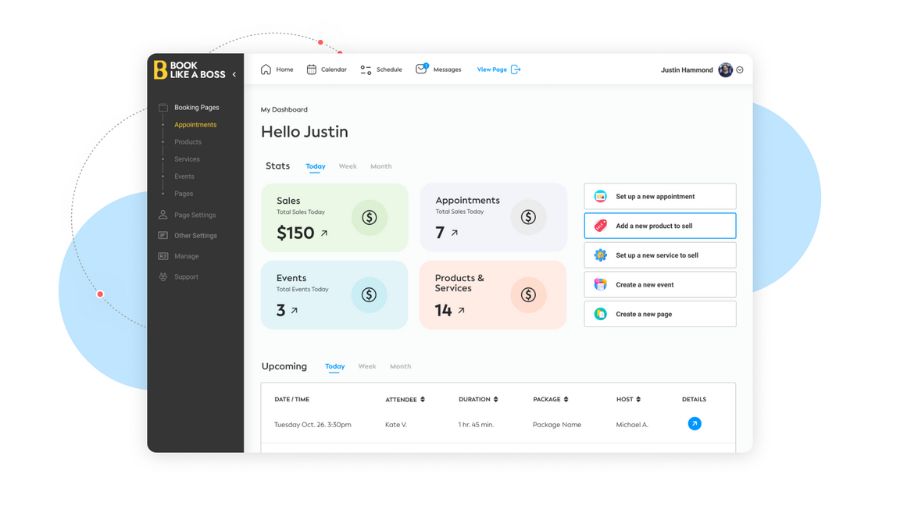Select Appointments in sidebar
The image size is (900, 506).
tap(195, 124)
